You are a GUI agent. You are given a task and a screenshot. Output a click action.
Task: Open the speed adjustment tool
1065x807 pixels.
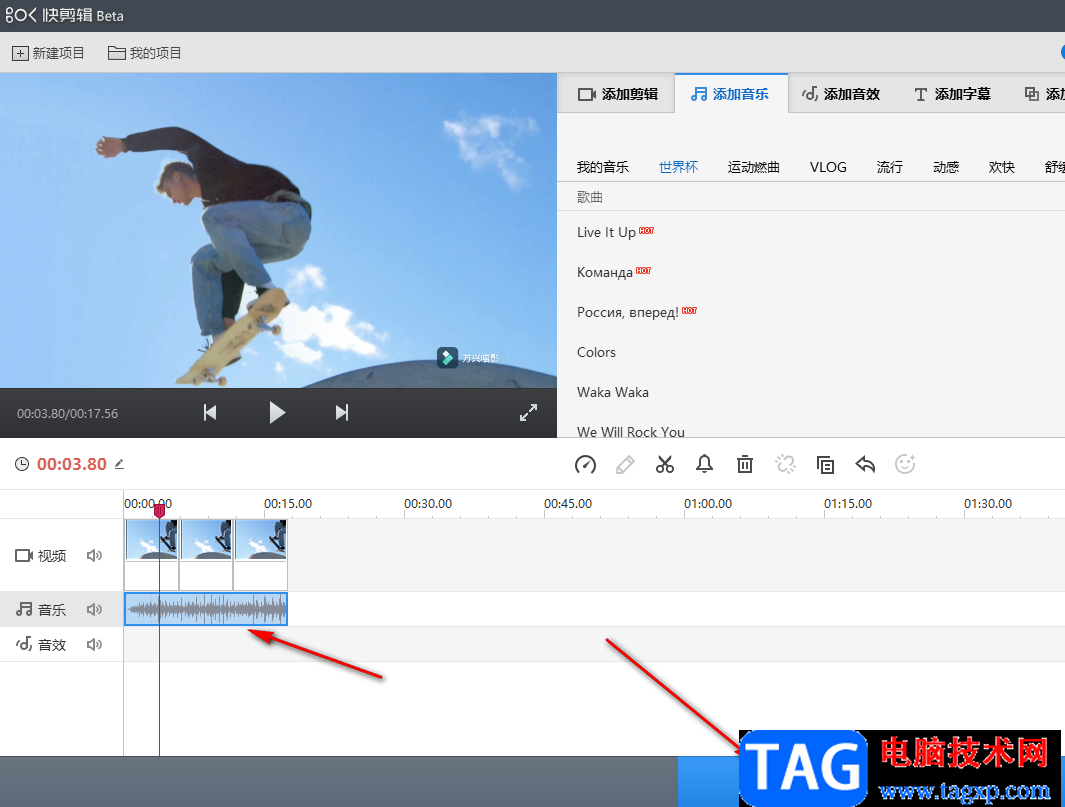[x=585, y=465]
